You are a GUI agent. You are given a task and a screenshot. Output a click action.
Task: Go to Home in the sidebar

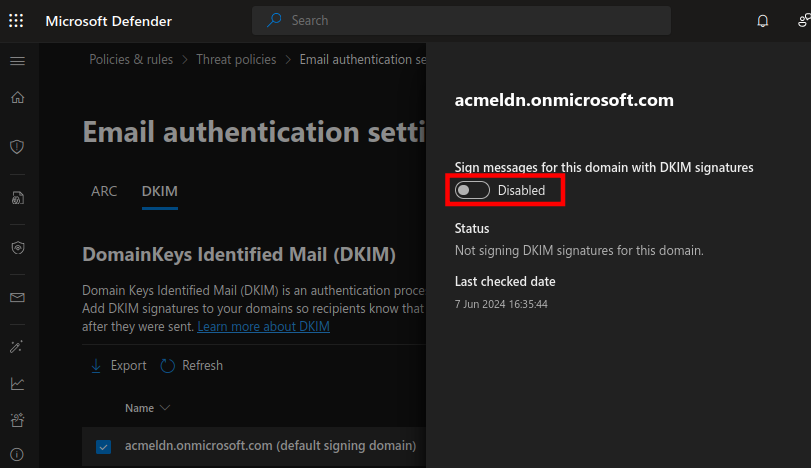tap(17, 98)
